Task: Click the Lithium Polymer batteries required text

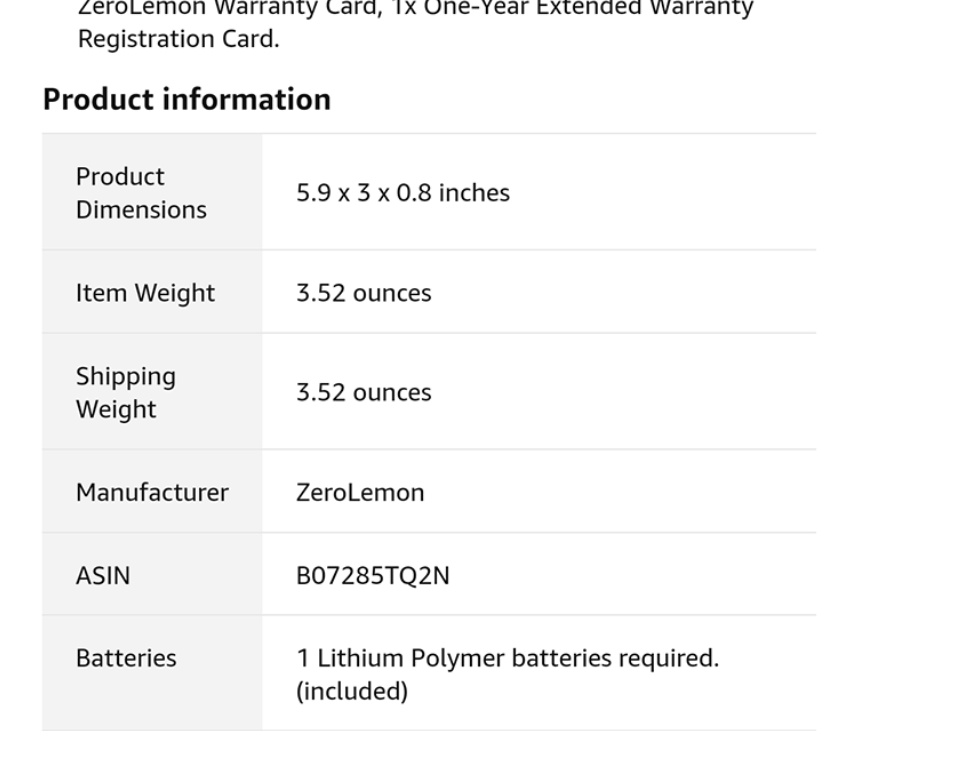Action: 507,658
